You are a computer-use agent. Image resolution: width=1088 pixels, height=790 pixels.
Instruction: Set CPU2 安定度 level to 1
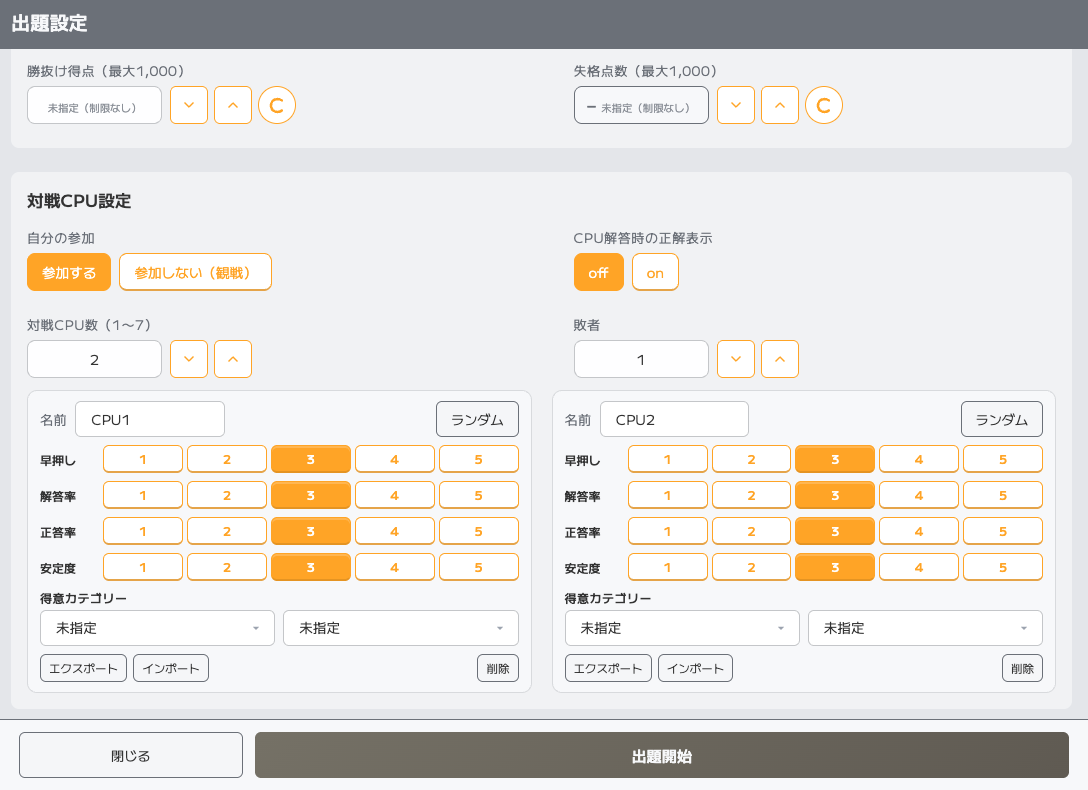pos(668,567)
